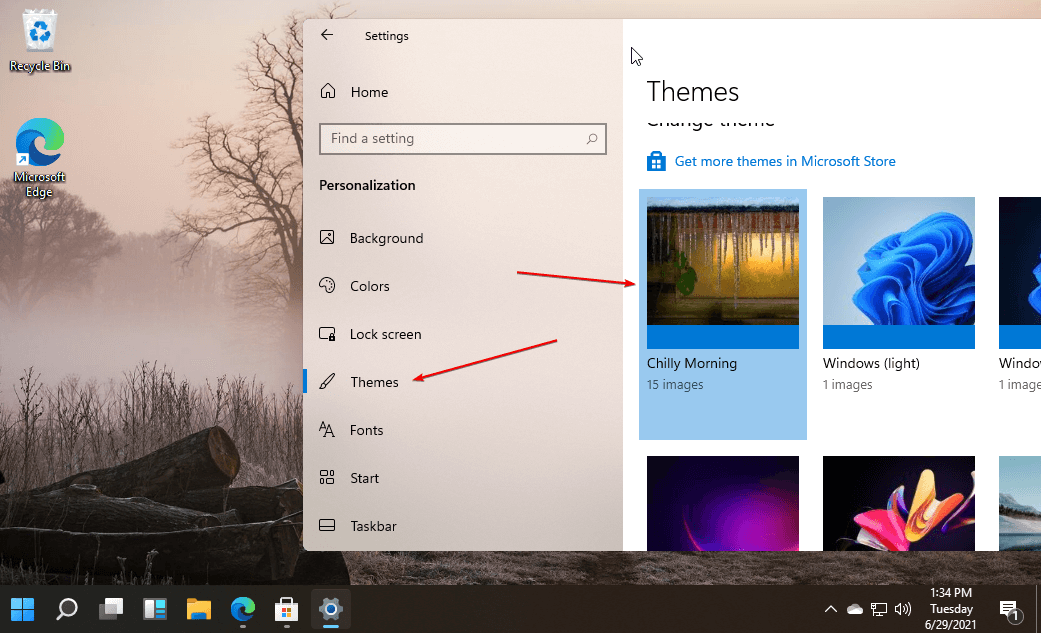Open the Windows Start menu
1041x633 pixels.
coord(22,609)
